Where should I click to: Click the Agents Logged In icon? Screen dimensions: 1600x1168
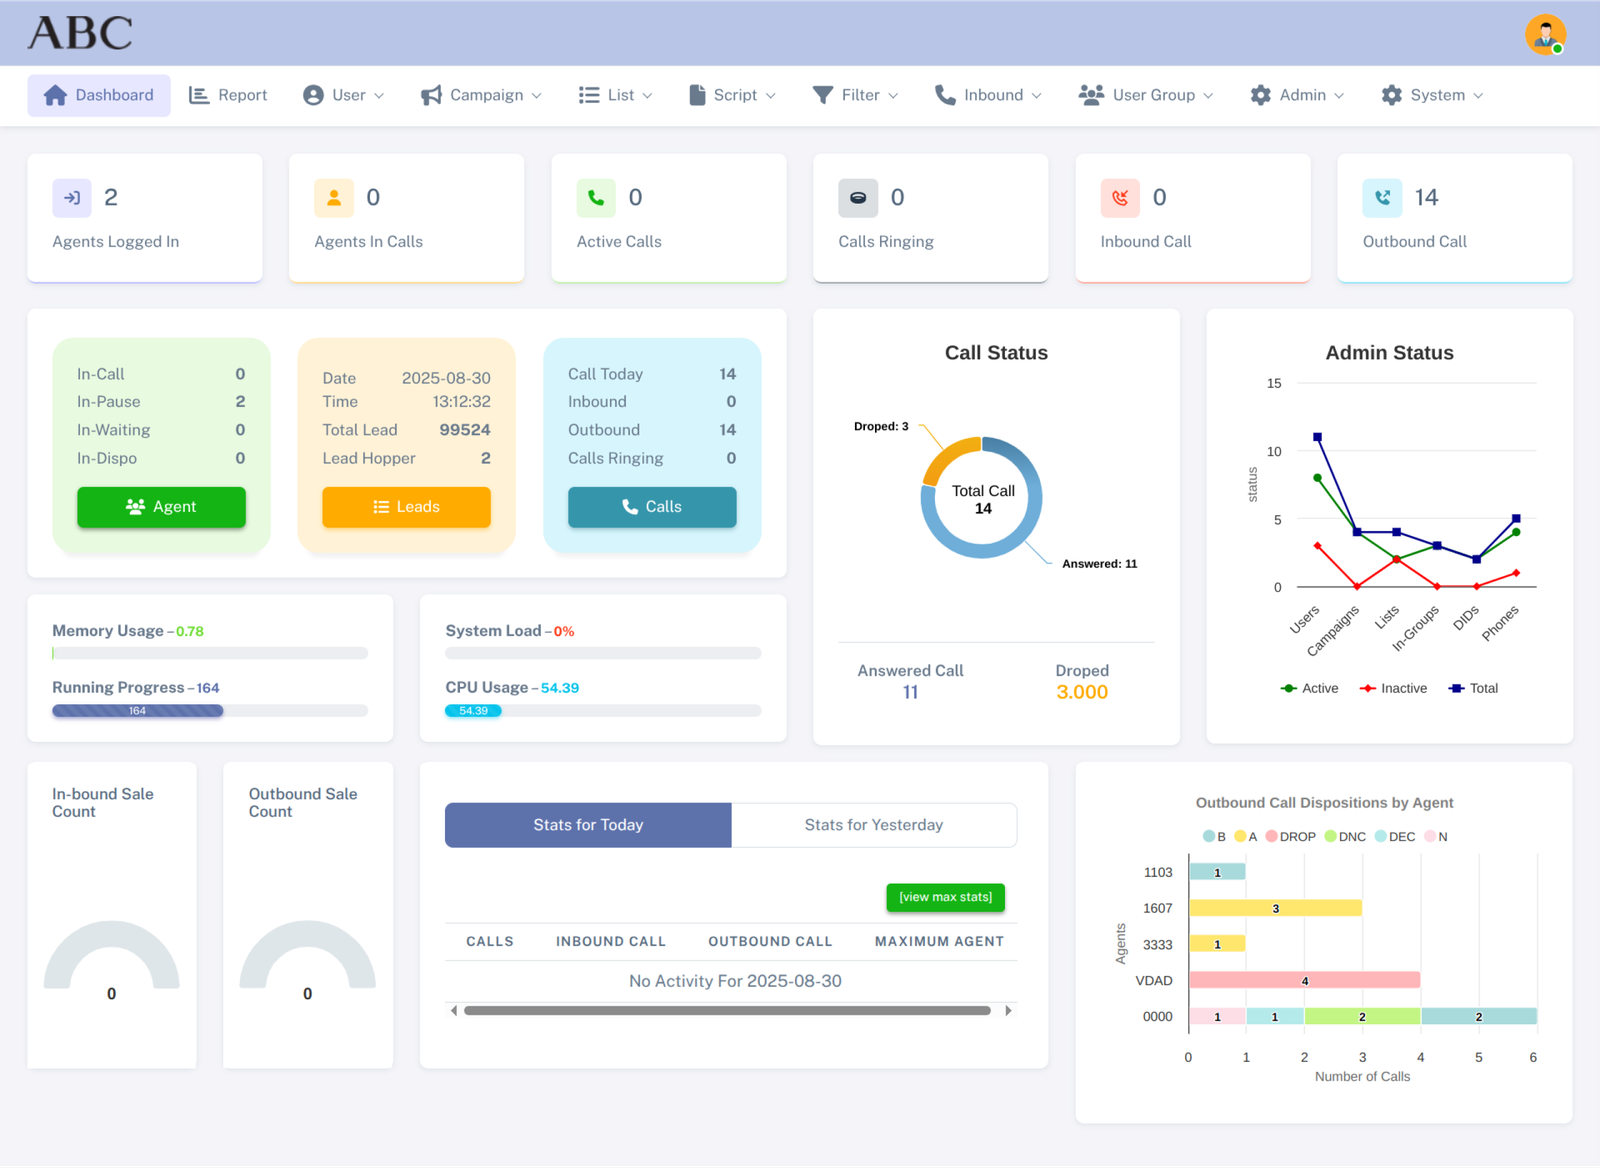[71, 198]
